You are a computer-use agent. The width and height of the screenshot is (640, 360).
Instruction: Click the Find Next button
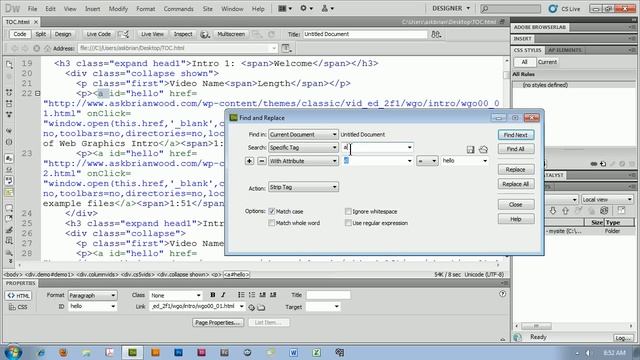click(x=516, y=135)
